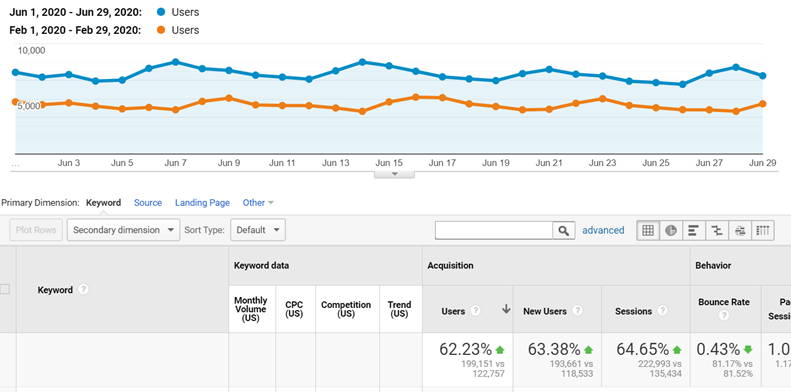
Task: Select the Landing Page primary dimension
Action: coord(202,203)
